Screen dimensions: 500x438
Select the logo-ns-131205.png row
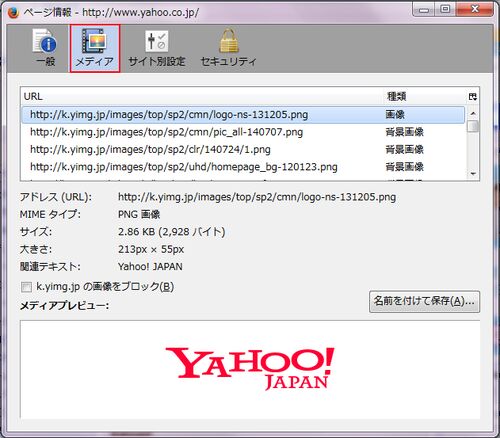(243, 115)
